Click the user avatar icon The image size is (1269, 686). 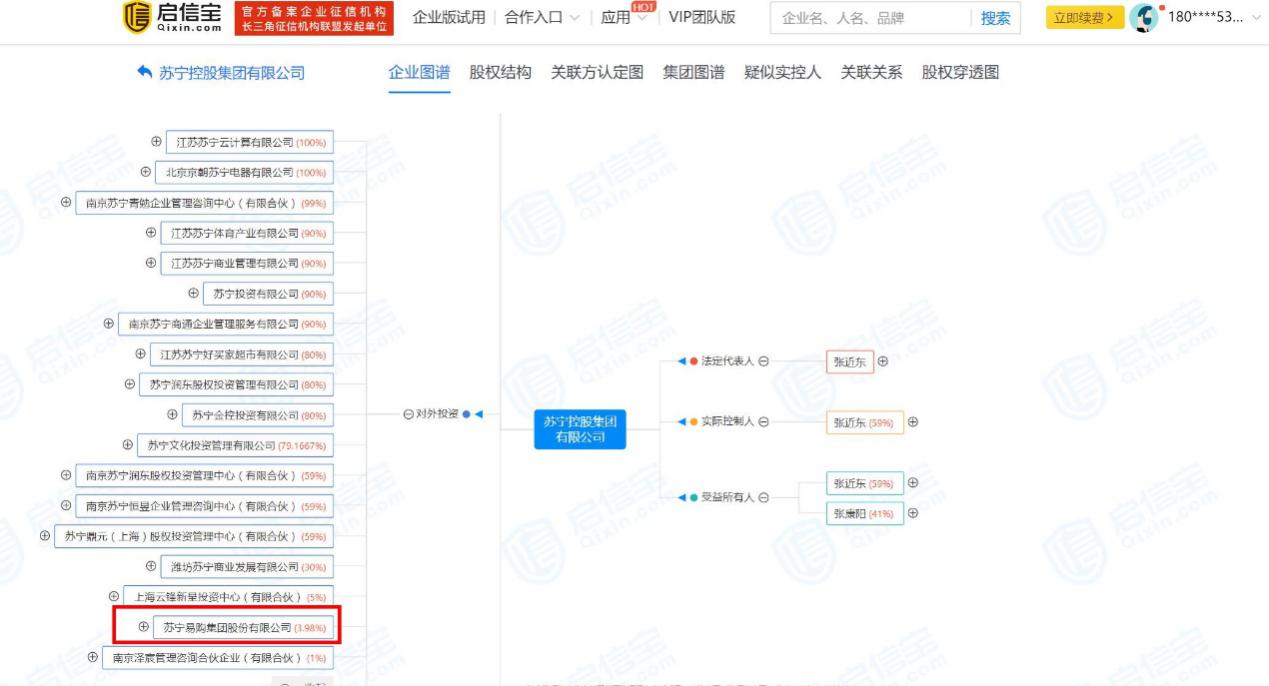(x=1145, y=18)
